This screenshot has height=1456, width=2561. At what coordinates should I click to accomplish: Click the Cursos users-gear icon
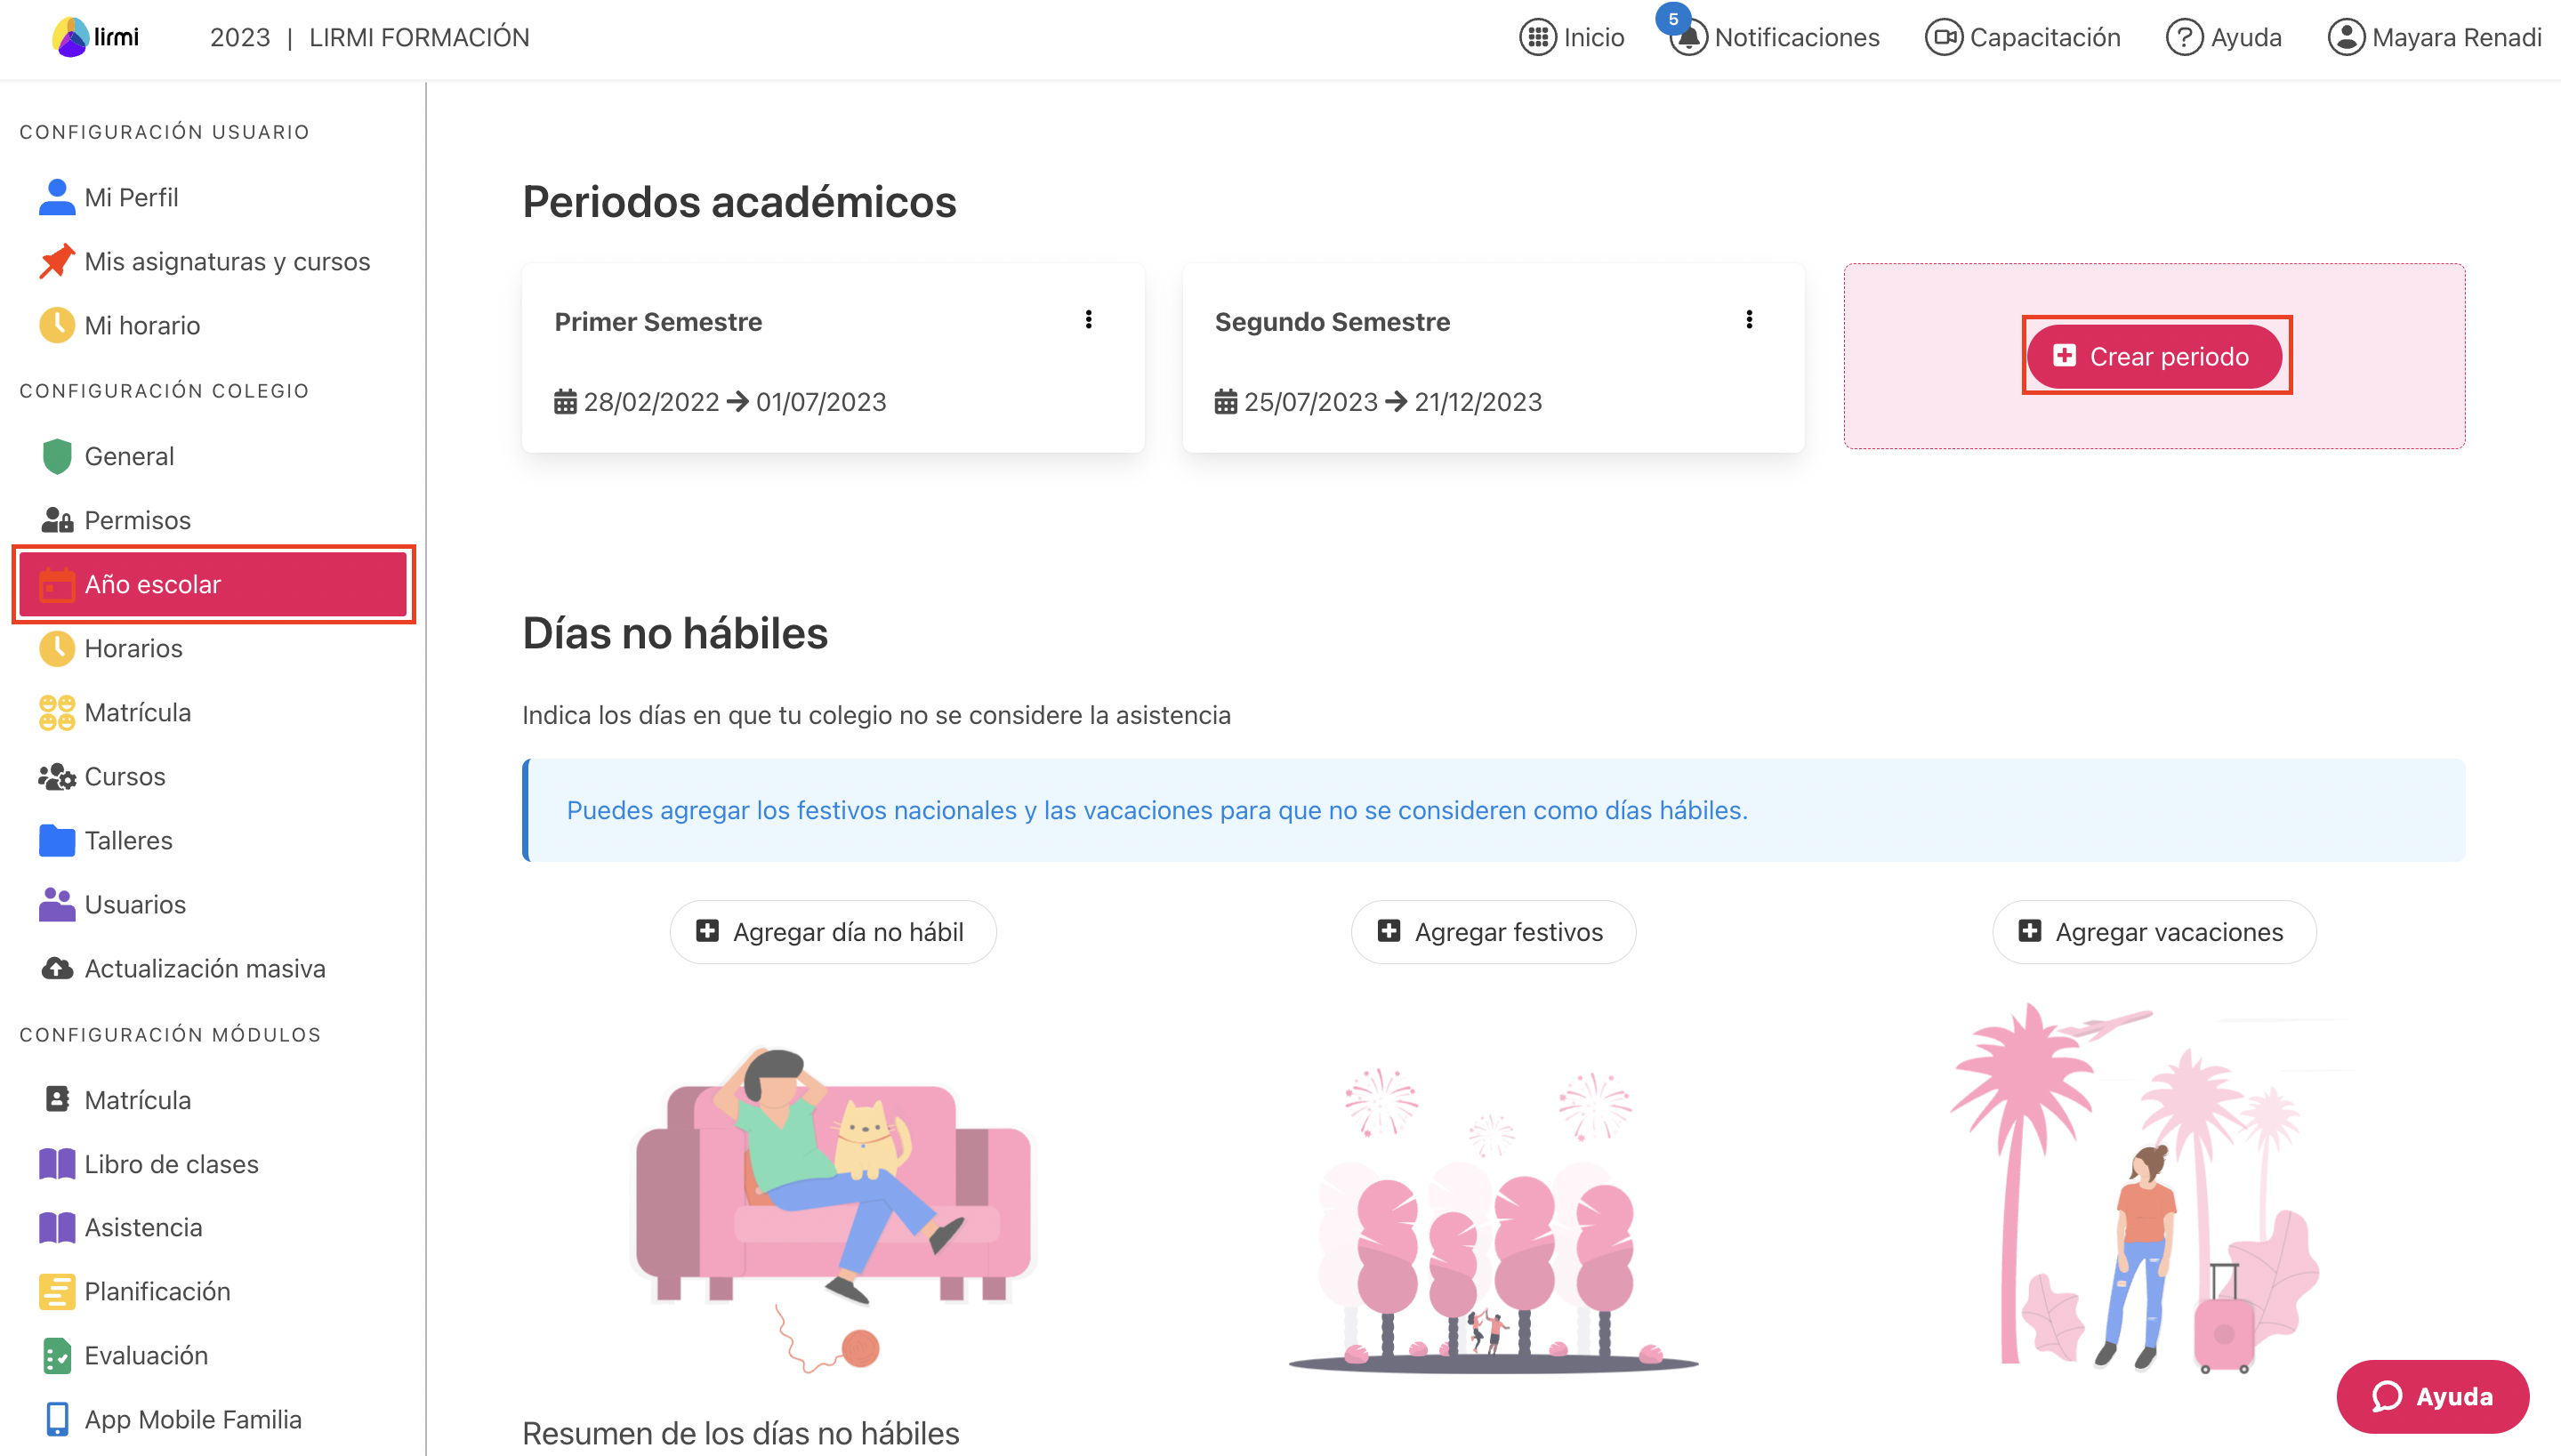click(57, 776)
